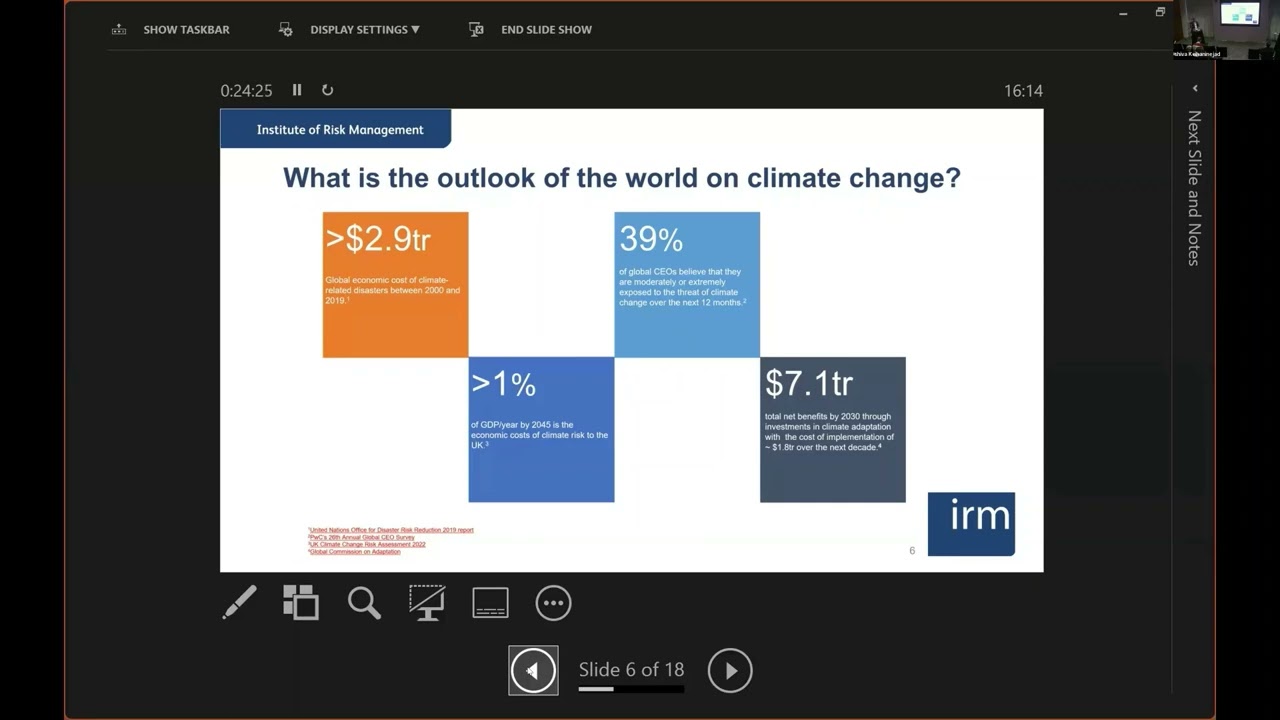Click the Show Taskbar icon
The image size is (1280, 720).
pos(119,29)
